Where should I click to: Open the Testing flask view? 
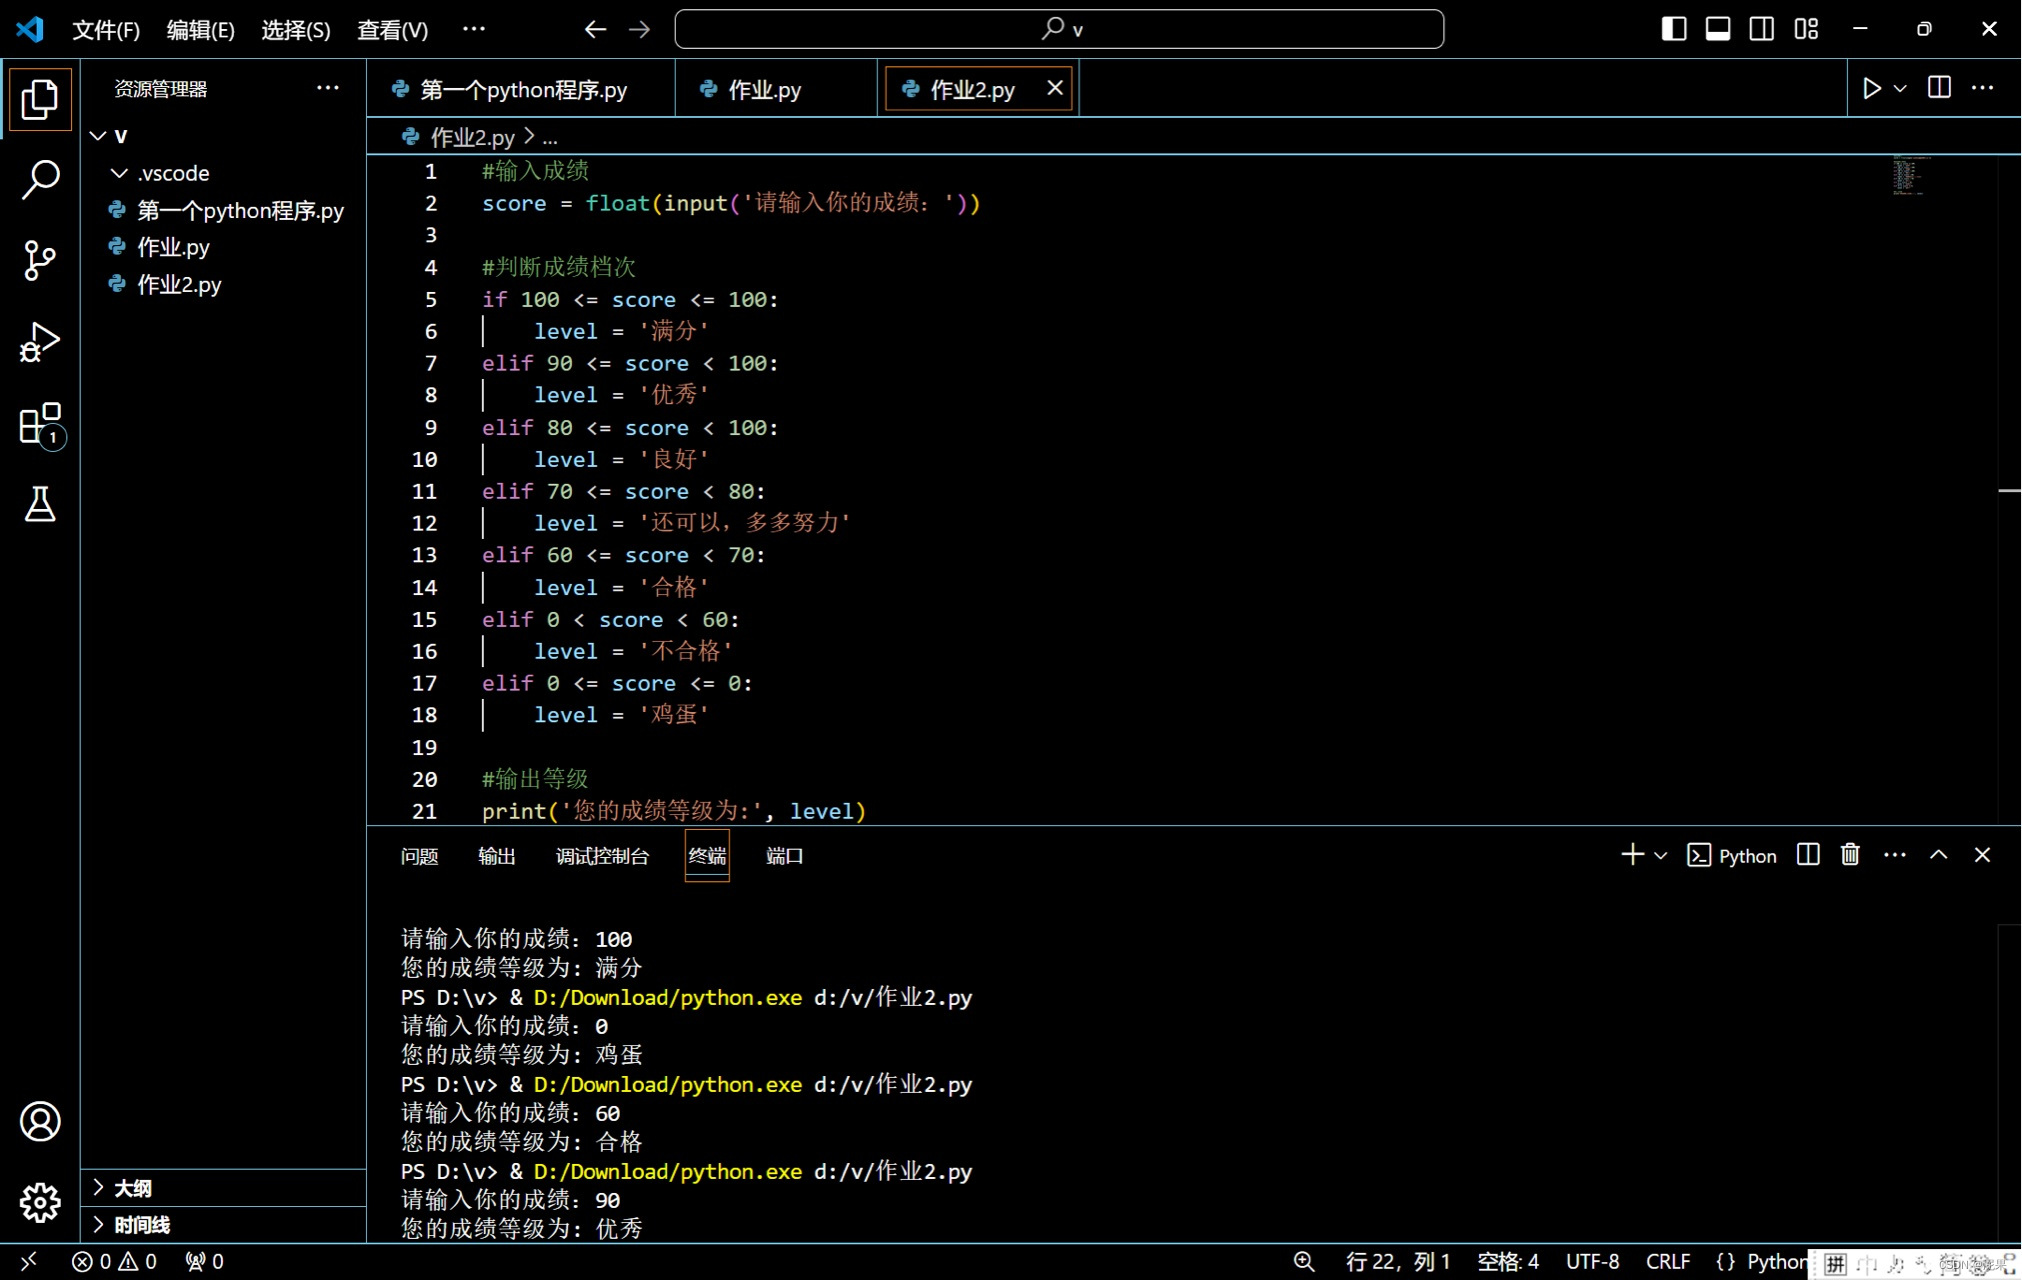pyautogui.click(x=40, y=505)
